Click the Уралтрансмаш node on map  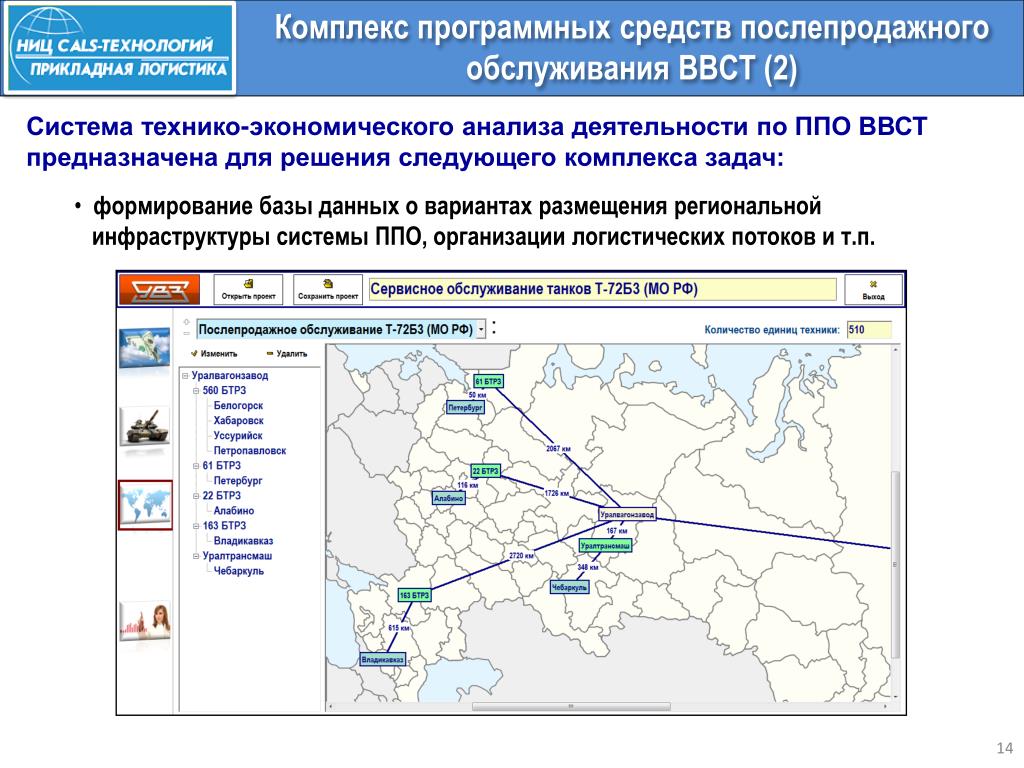coord(605,545)
